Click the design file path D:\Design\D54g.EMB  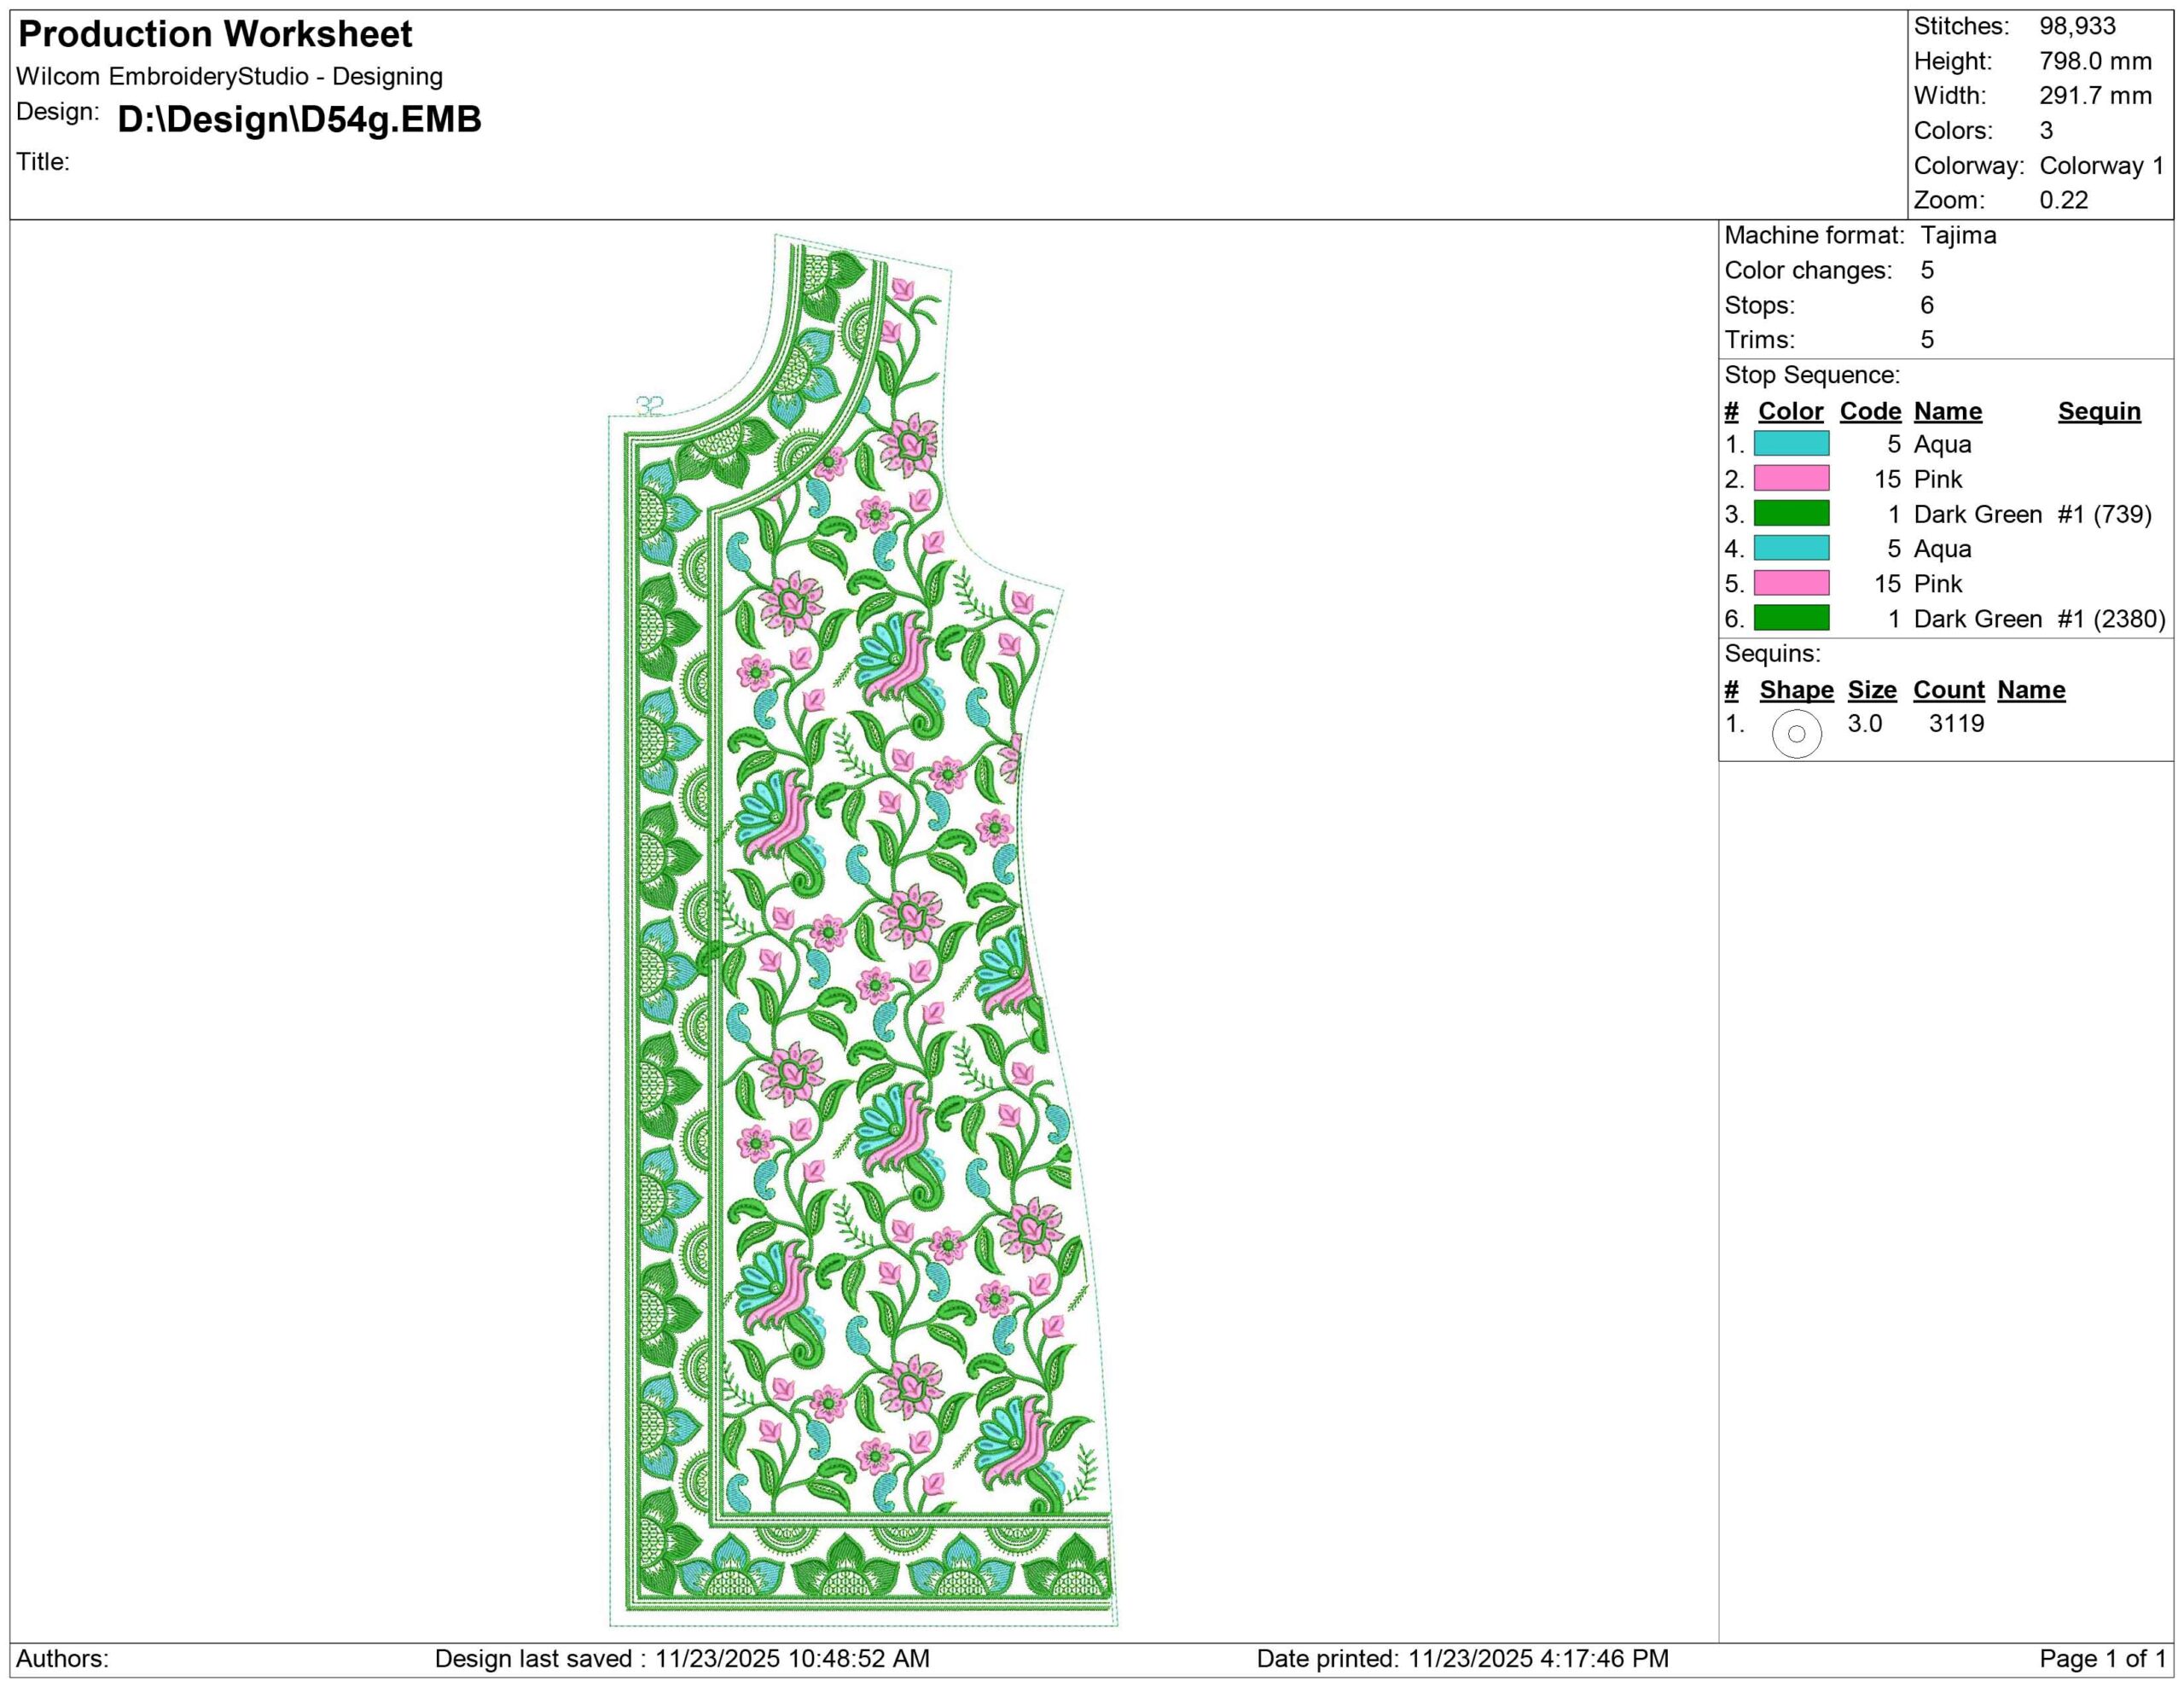299,119
